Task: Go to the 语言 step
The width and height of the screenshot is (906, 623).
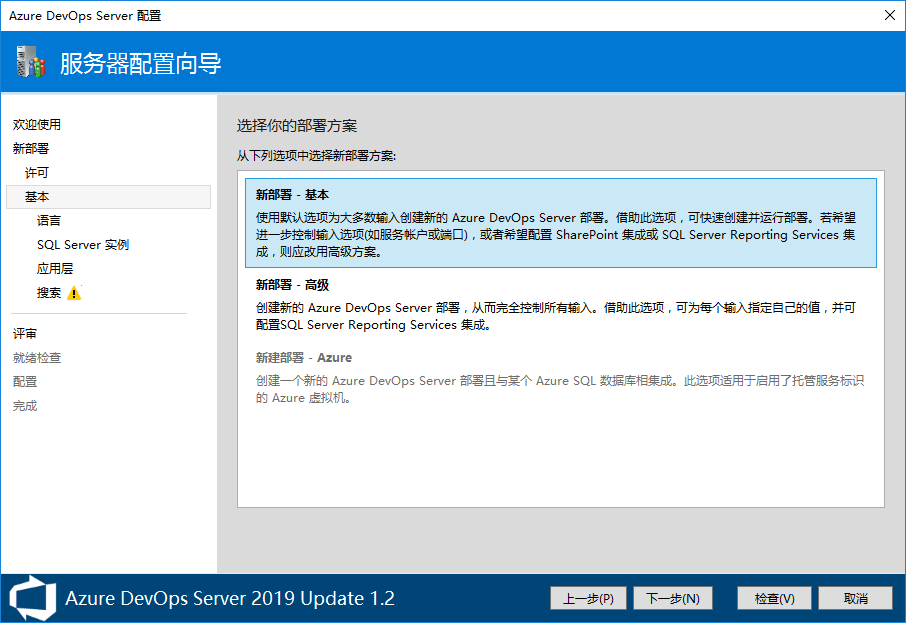Action: pyautogui.click(x=49, y=221)
